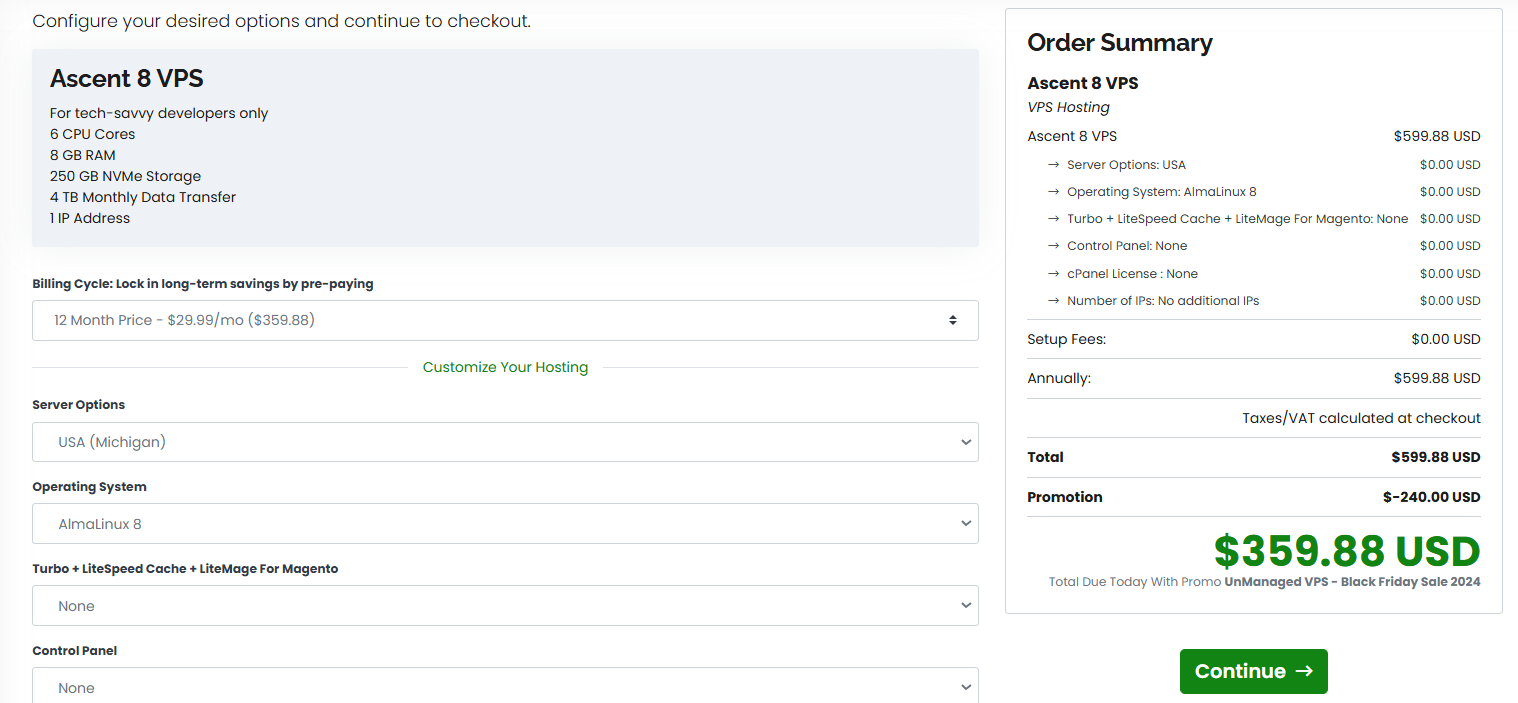Click "Operating System: AlmaLinux 8" summary row
The width and height of the screenshot is (1518, 703).
[1162, 192]
